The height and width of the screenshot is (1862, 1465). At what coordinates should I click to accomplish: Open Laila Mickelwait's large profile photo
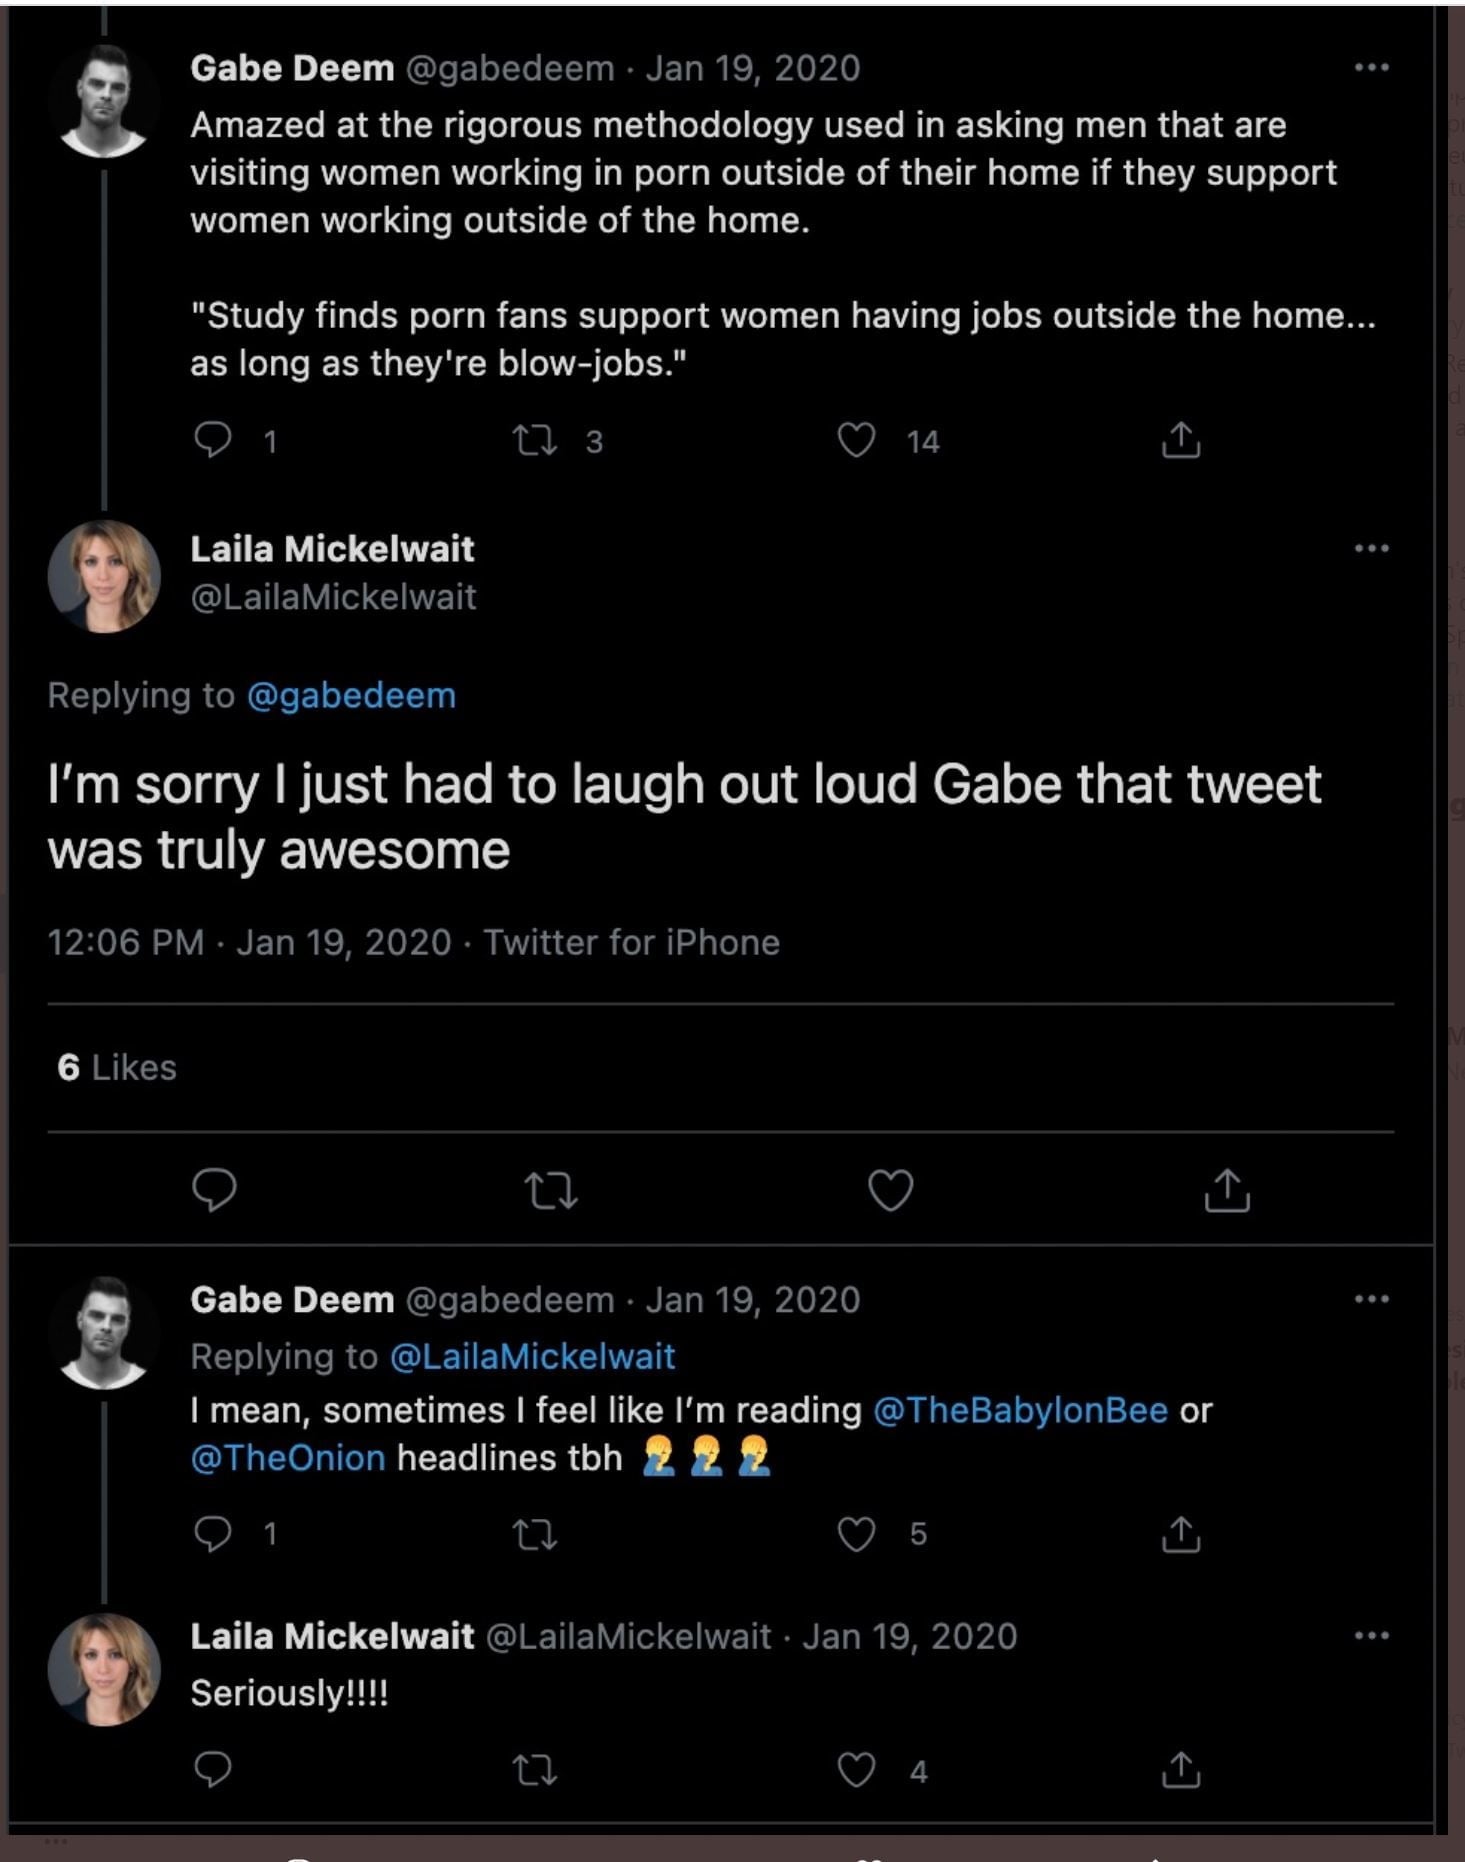[x=104, y=576]
